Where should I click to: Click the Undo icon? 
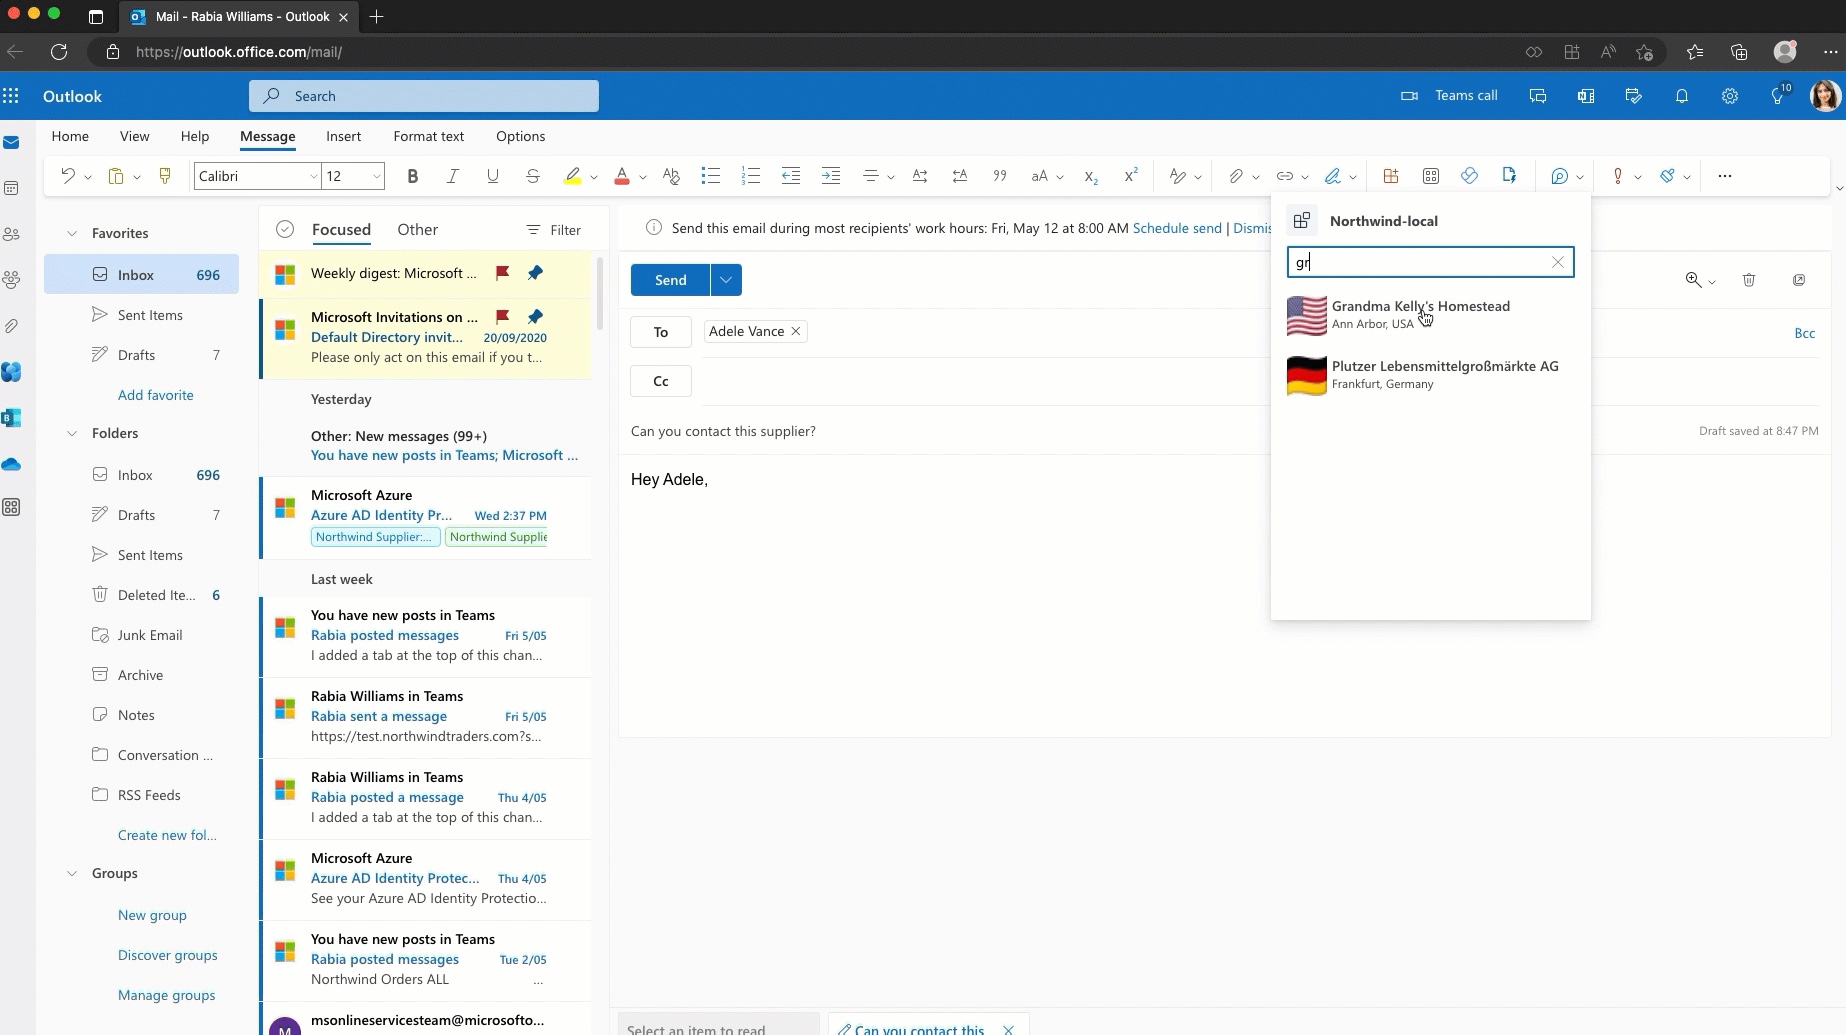(67, 176)
